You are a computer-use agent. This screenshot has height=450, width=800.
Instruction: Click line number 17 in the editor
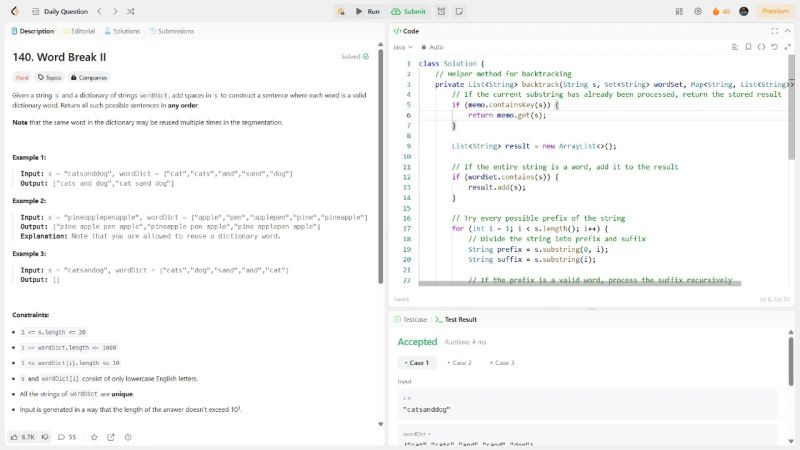[407, 229]
